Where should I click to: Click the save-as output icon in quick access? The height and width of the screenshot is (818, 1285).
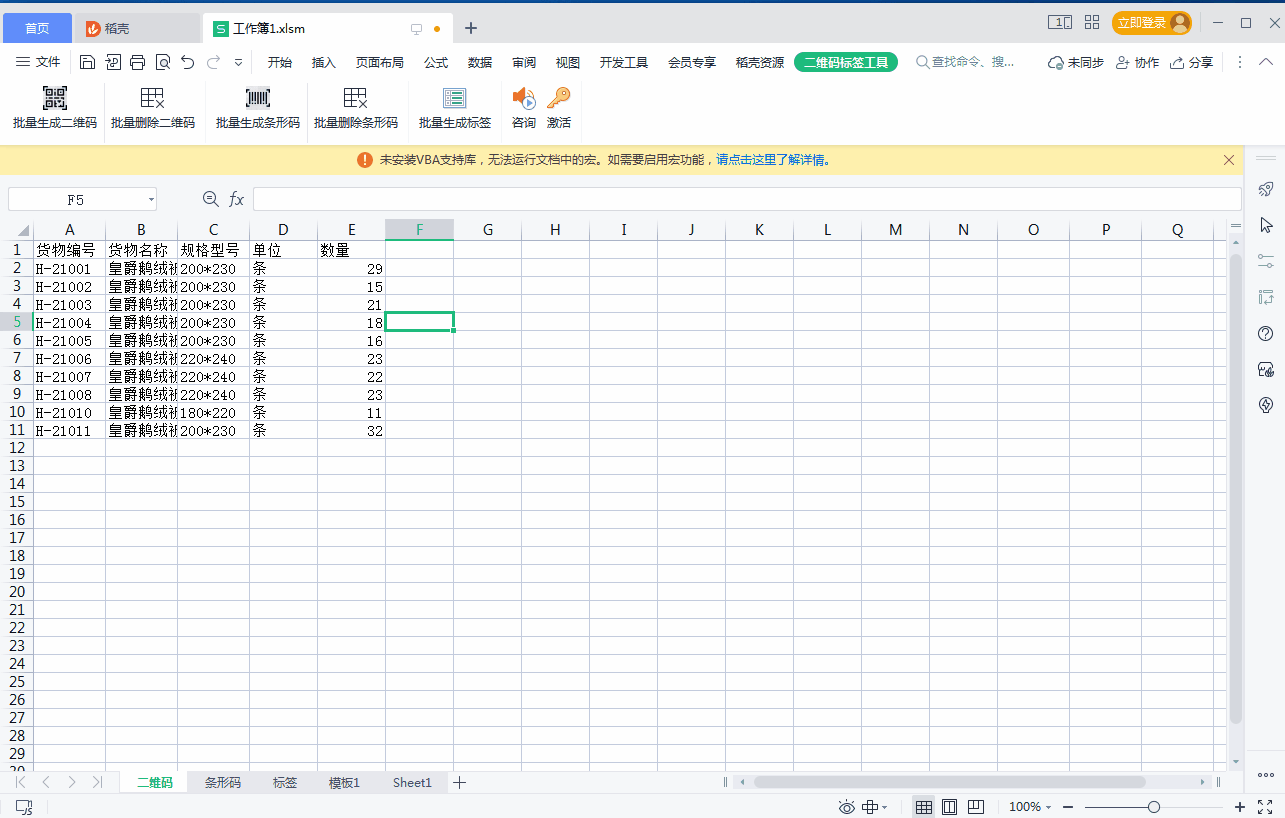(113, 62)
